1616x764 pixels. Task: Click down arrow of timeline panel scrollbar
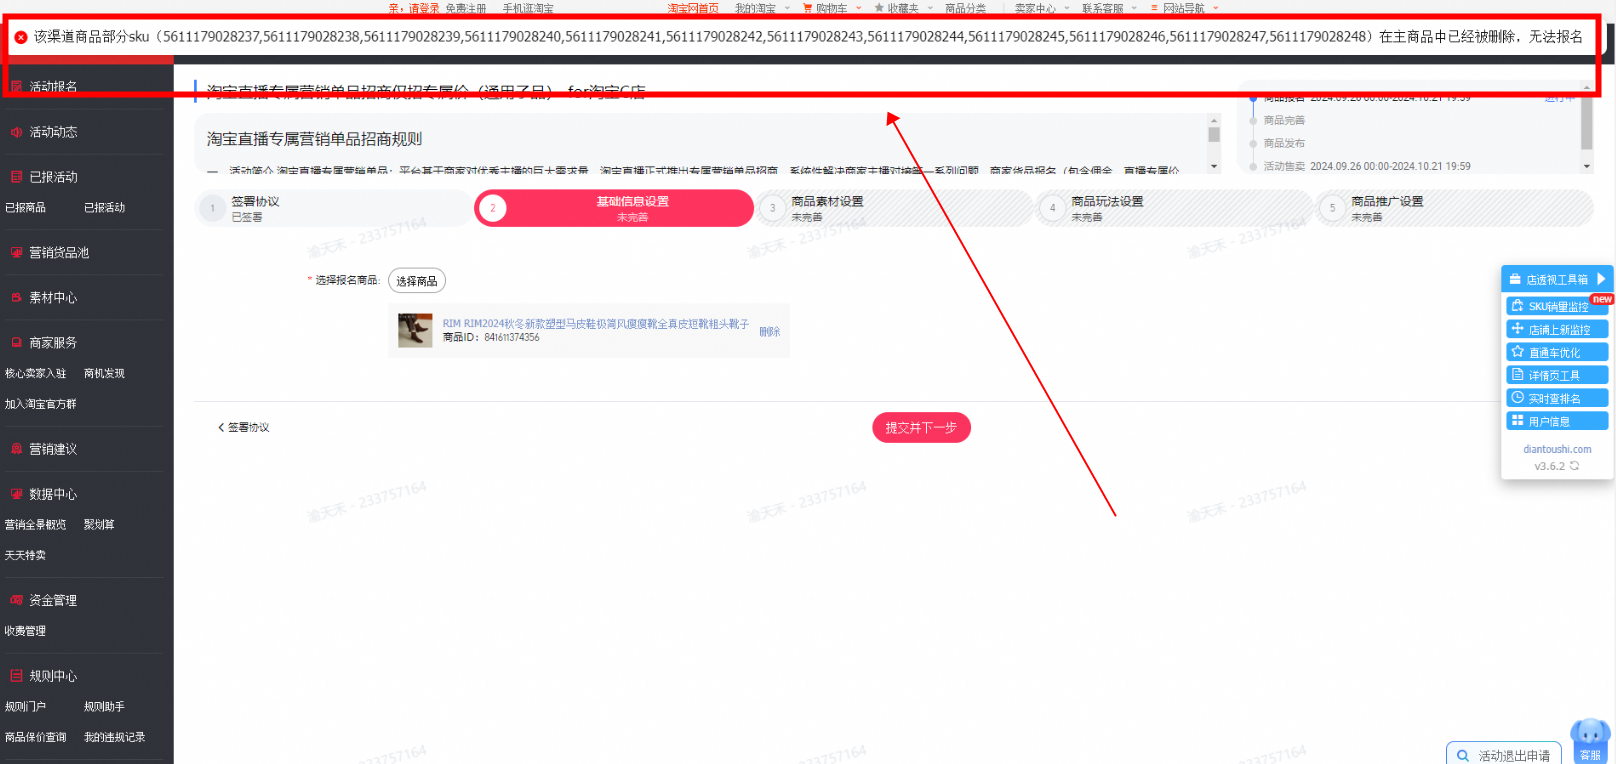click(1586, 166)
